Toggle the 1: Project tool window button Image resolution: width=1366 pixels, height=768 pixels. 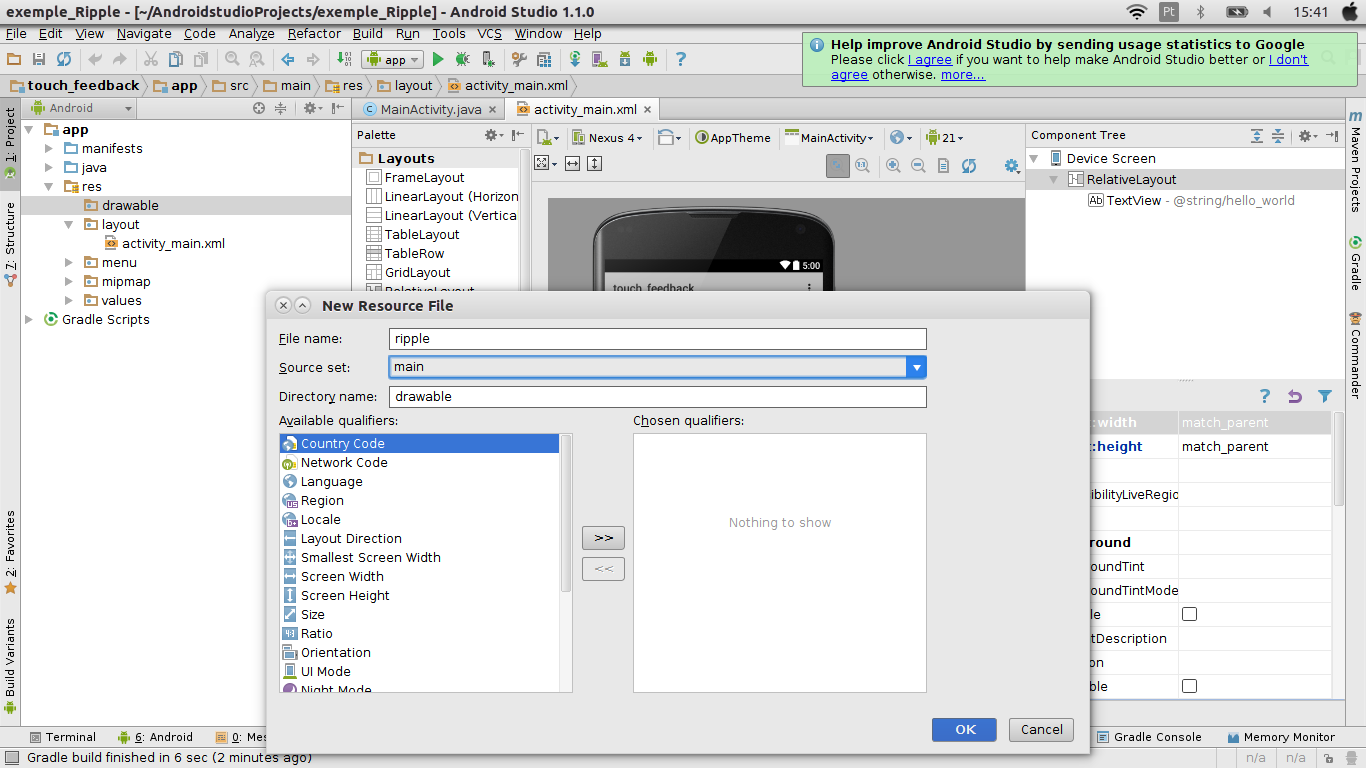point(10,143)
